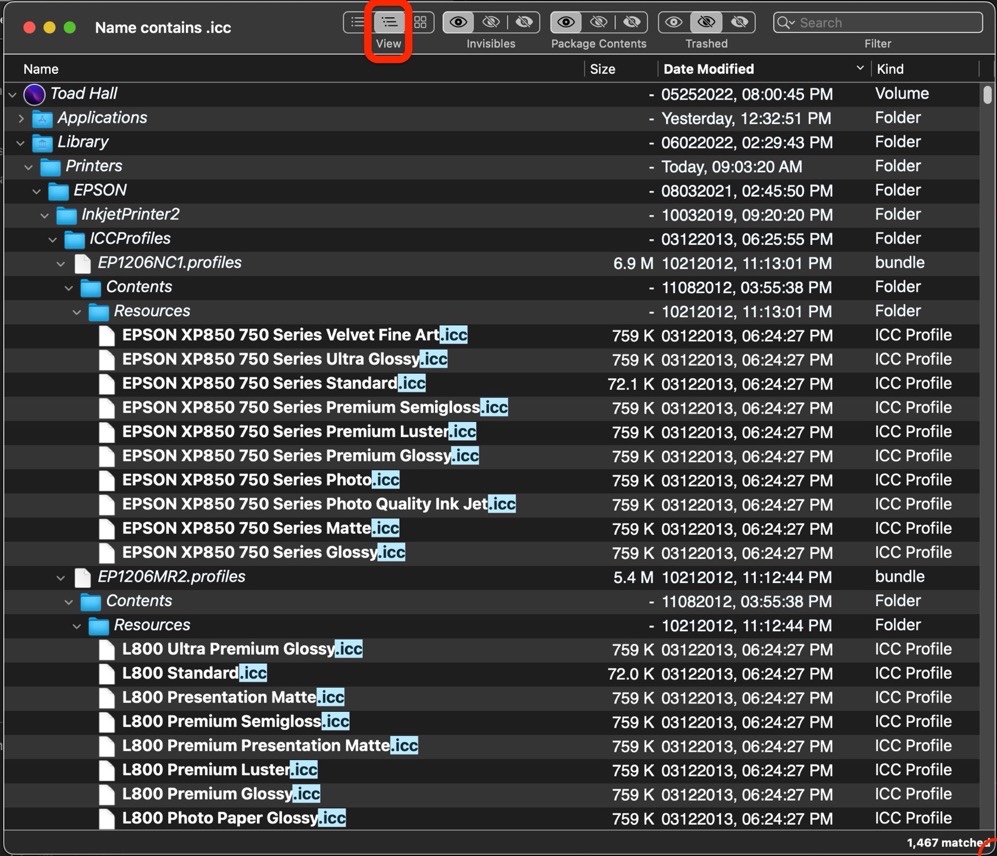The height and width of the screenshot is (856, 997).
Task: Click the folder icon beside ICCProfiles
Action: click(73, 238)
